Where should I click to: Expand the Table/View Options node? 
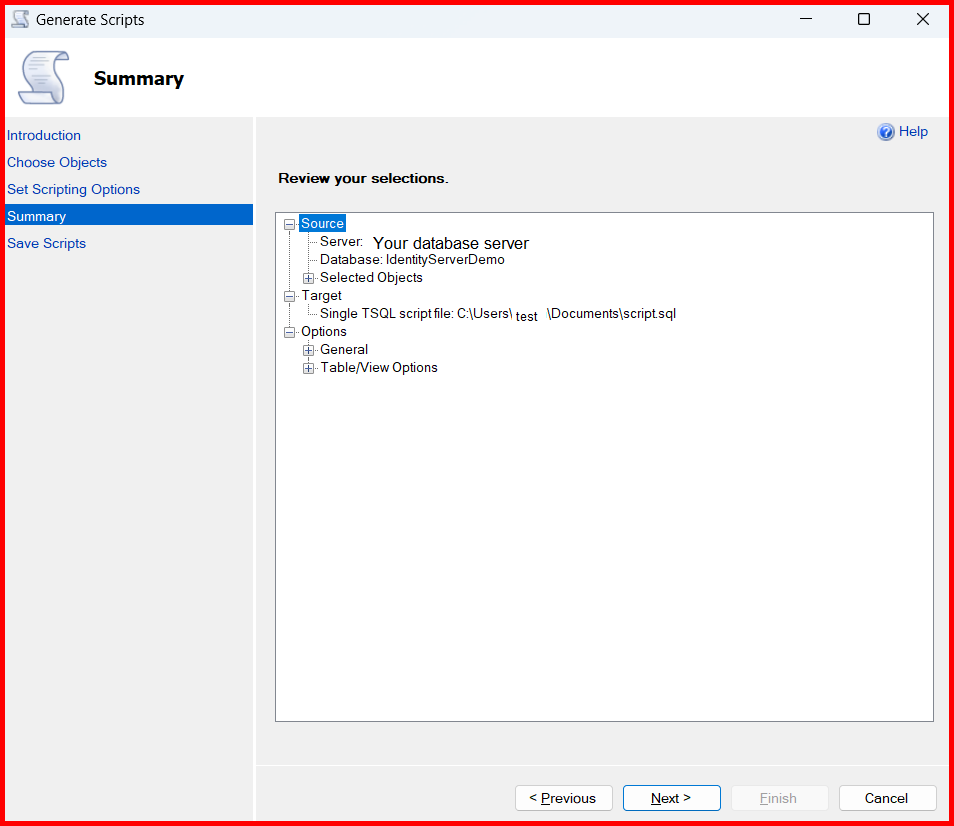309,368
